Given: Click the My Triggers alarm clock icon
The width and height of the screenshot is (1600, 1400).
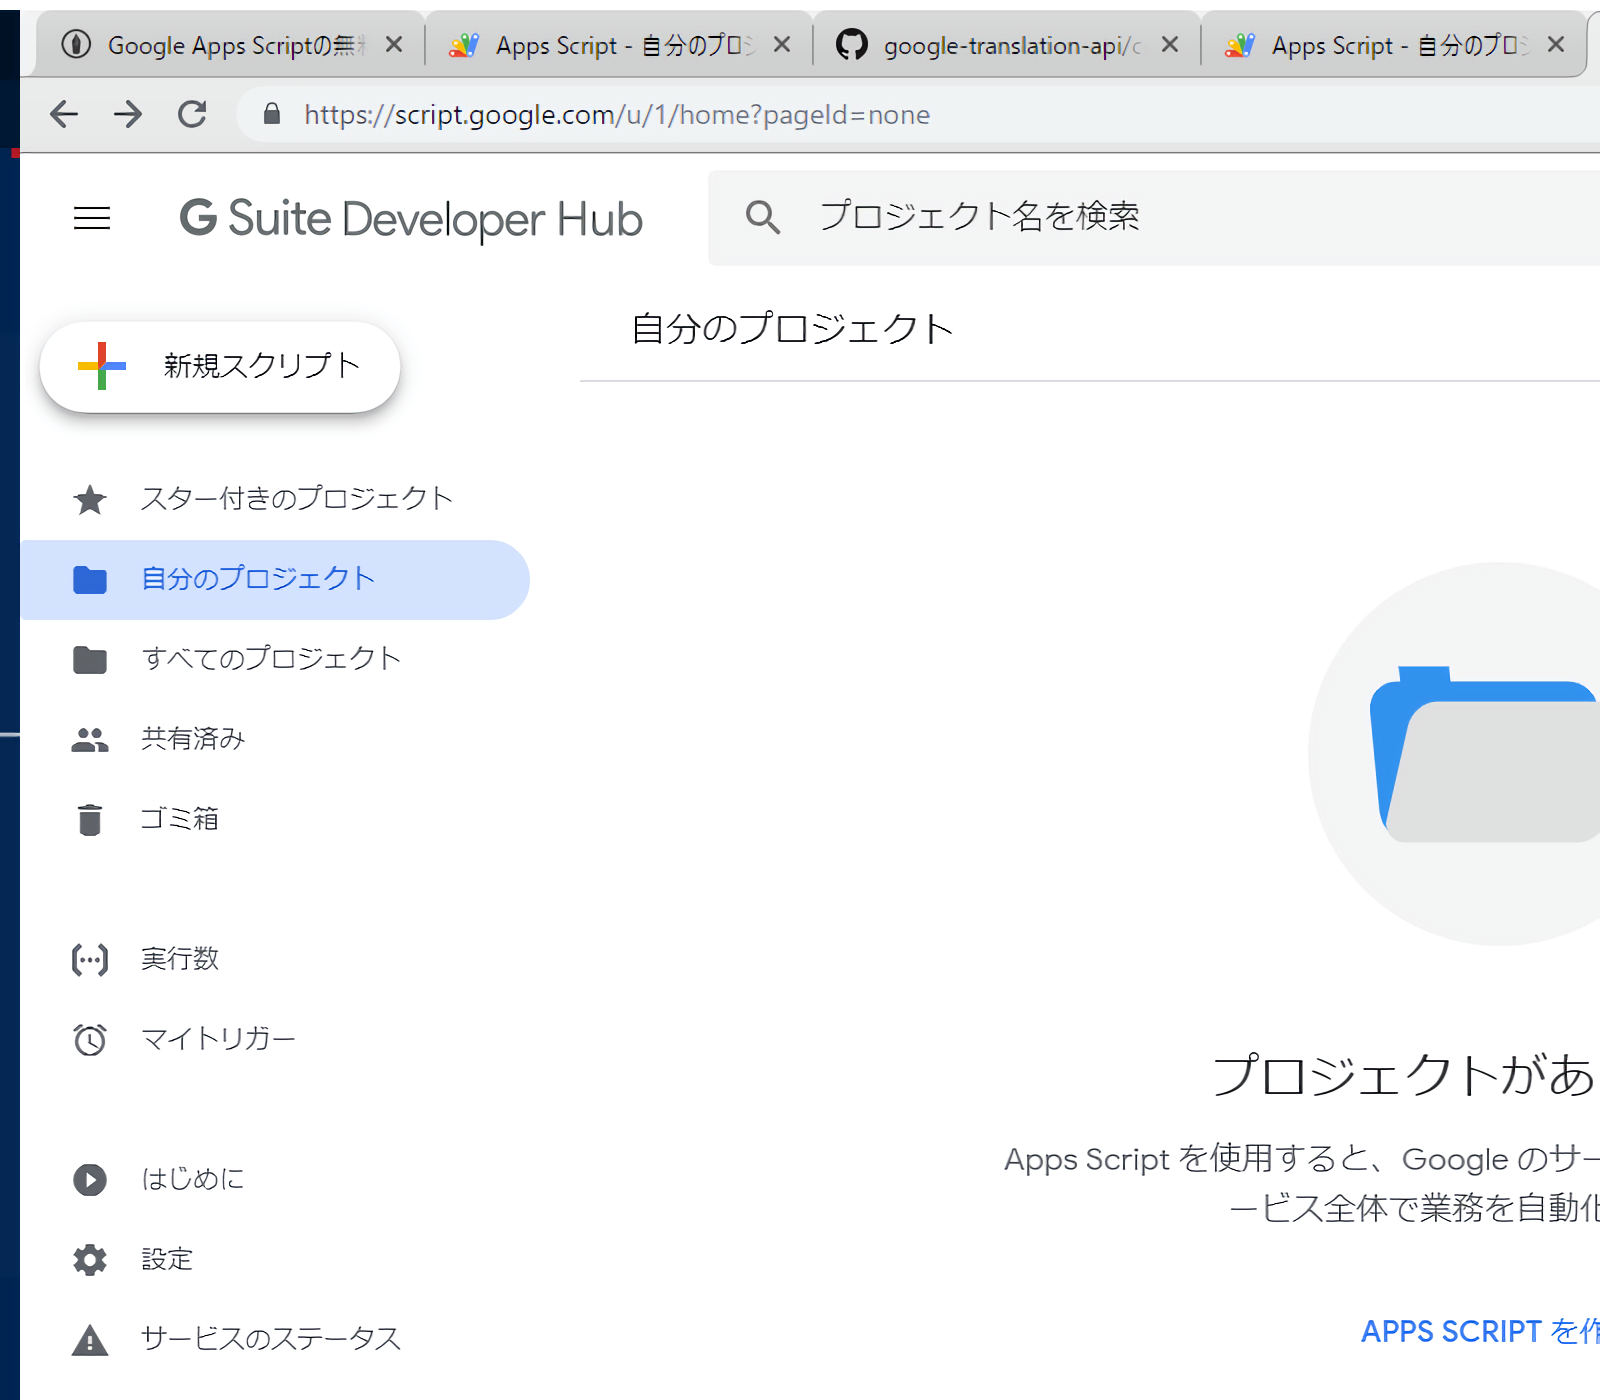Looking at the screenshot, I should 90,1040.
